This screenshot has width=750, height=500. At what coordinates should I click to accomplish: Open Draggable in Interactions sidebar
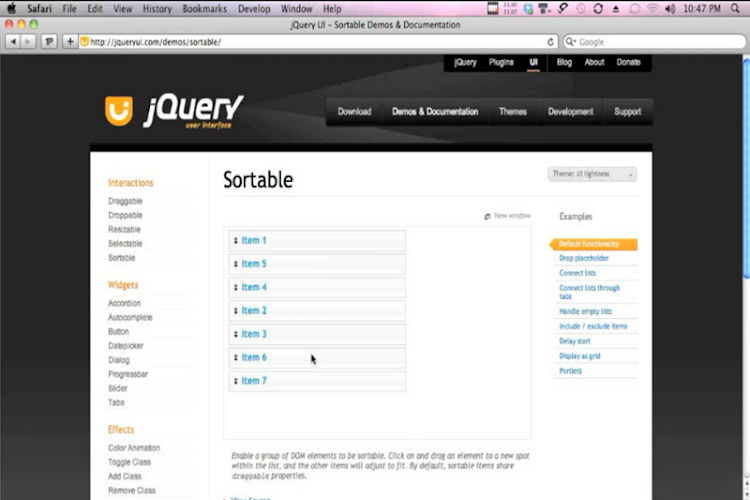pyautogui.click(x=125, y=201)
